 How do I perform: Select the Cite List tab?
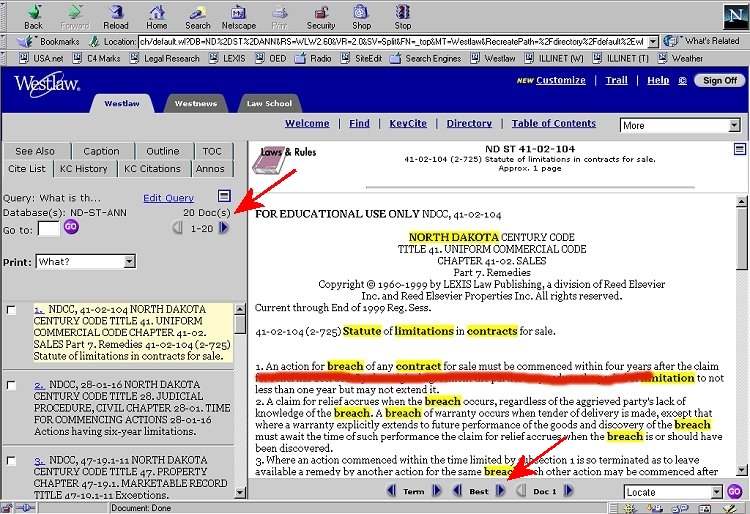click(27, 169)
